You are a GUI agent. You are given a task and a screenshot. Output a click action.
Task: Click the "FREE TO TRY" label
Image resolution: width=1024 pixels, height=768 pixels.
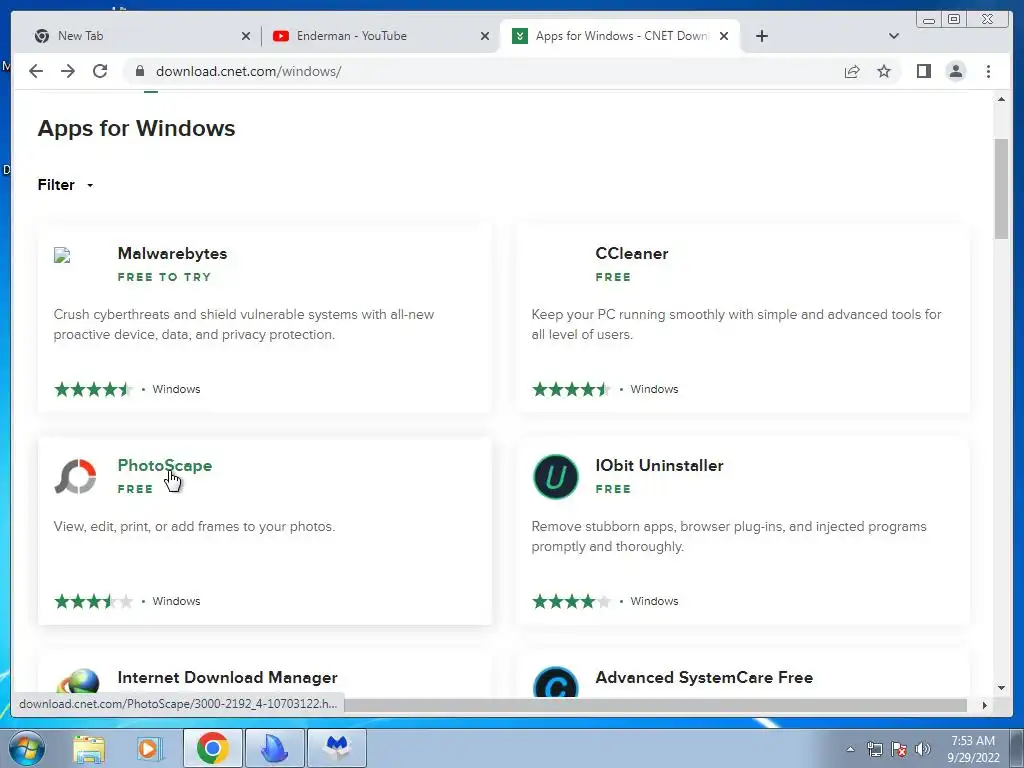coord(165,277)
